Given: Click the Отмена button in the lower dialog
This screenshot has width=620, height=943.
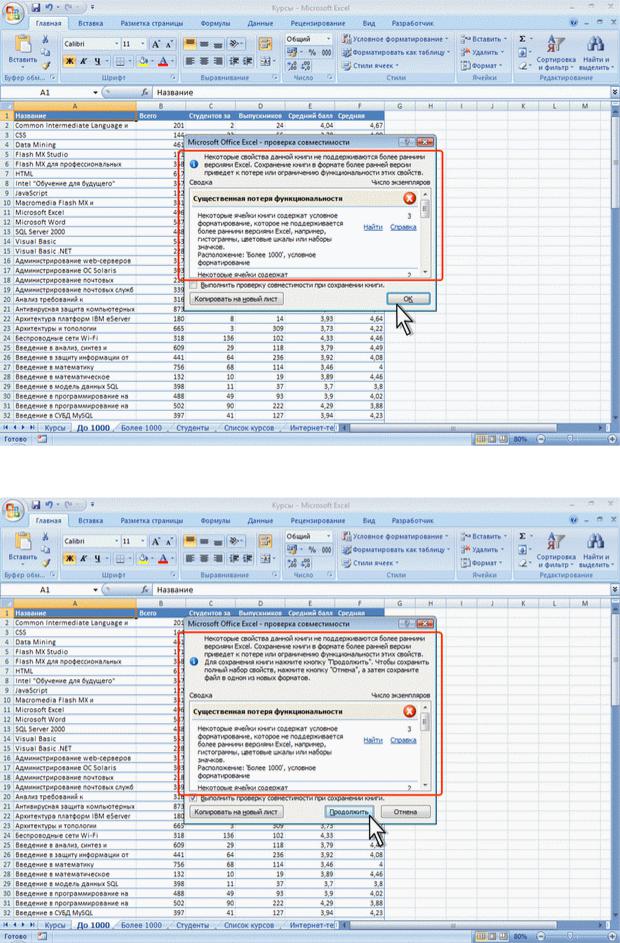Looking at the screenshot, I should coord(405,812).
